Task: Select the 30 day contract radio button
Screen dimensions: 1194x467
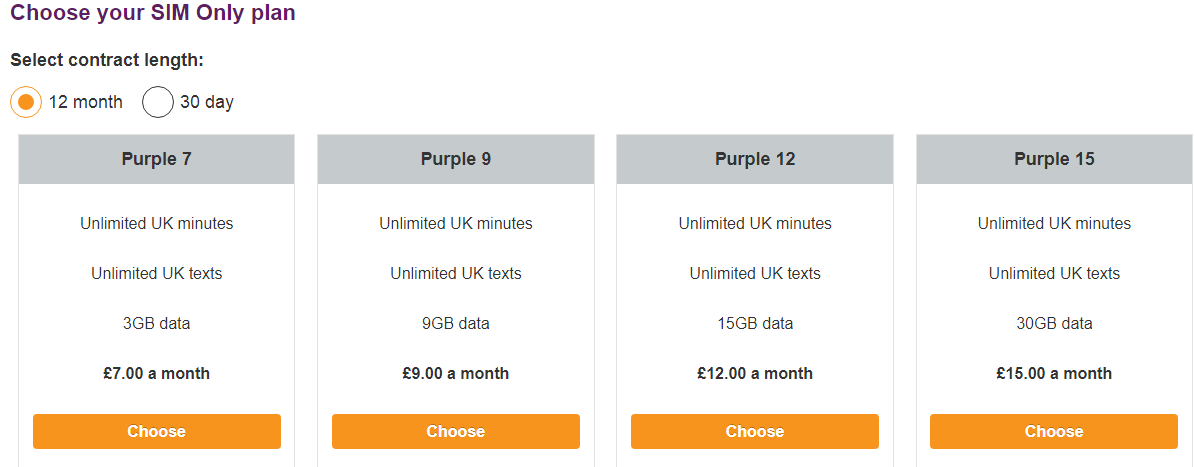Action: 158,102
